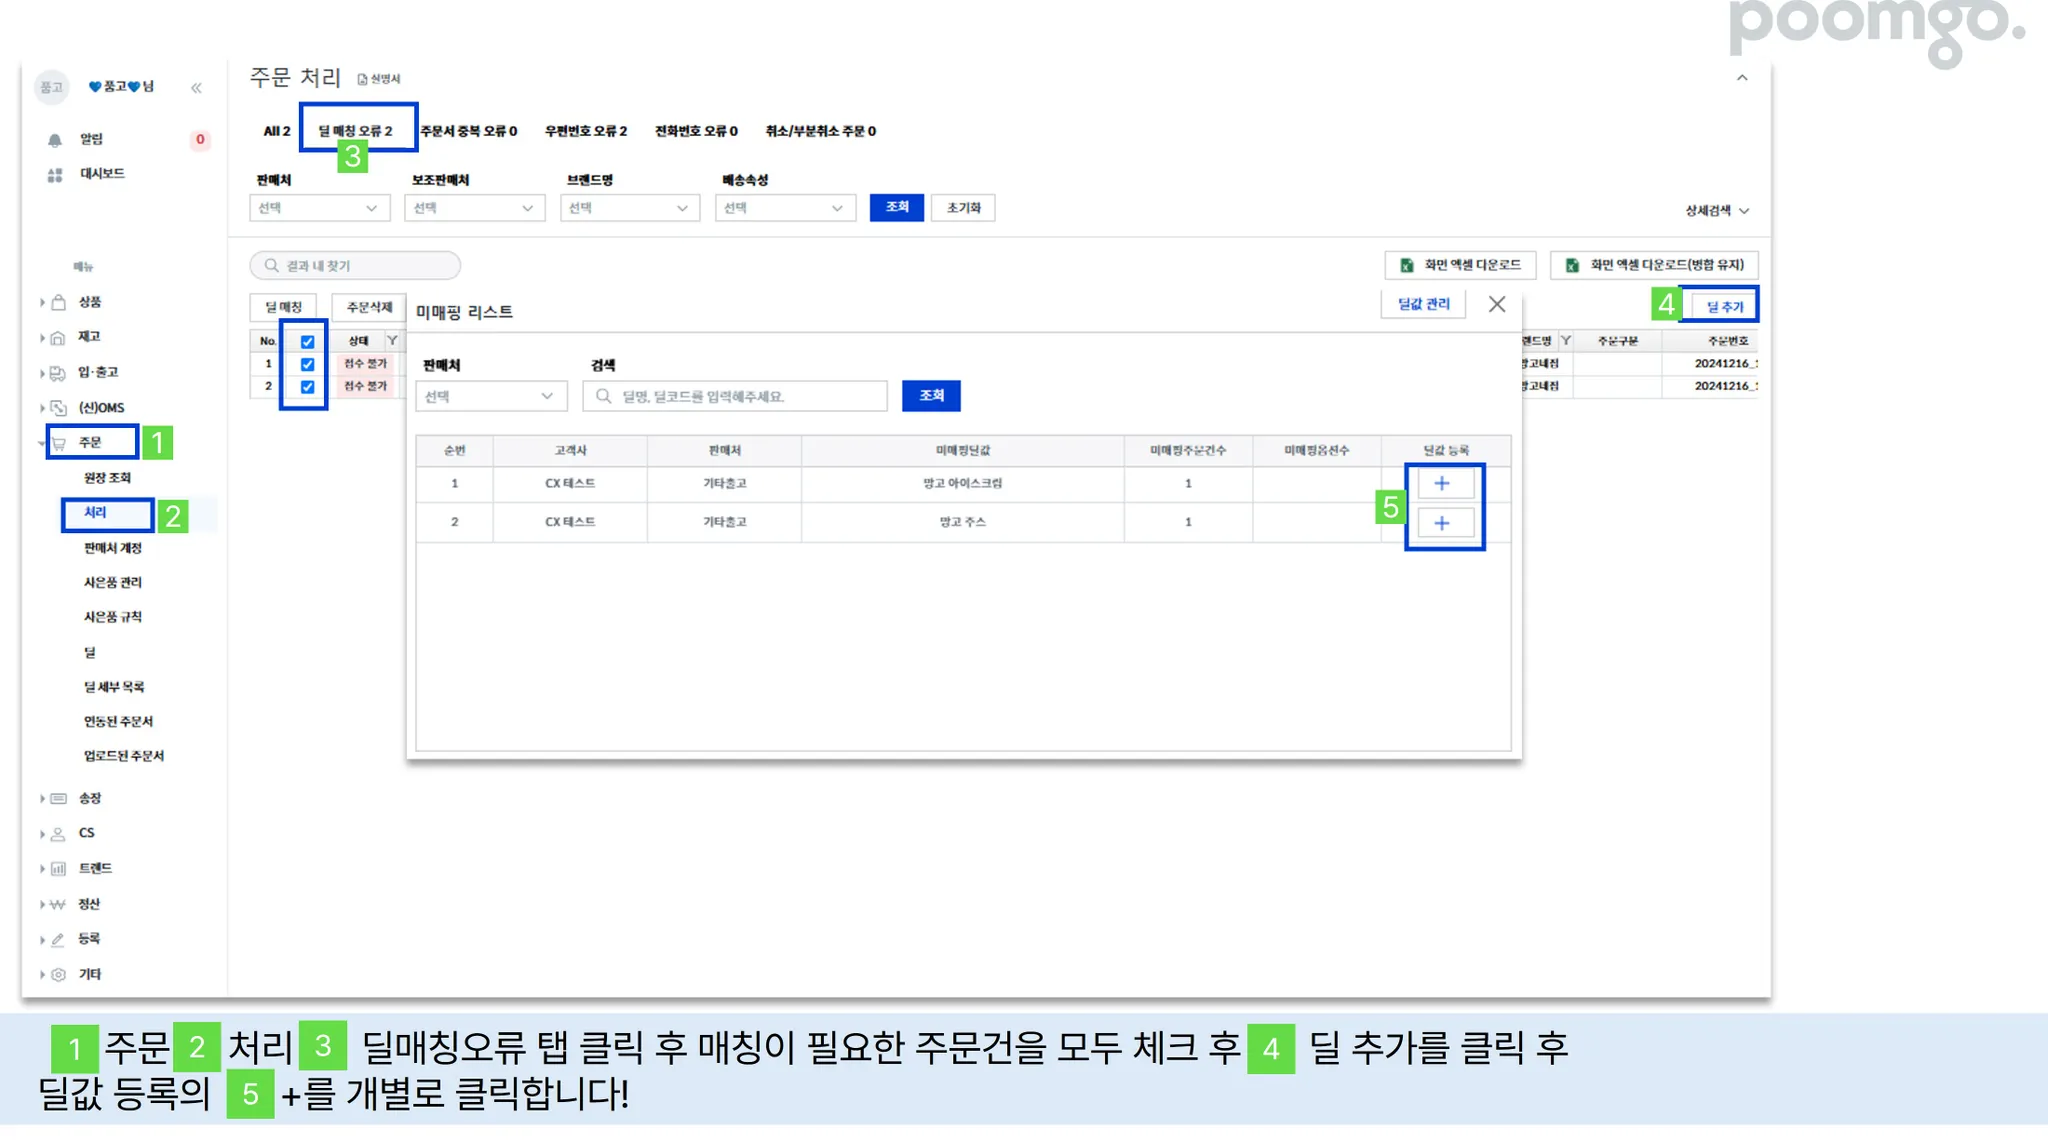
Task: Close the 미매핑 리스트 dialog with X
Action: coord(1496,305)
